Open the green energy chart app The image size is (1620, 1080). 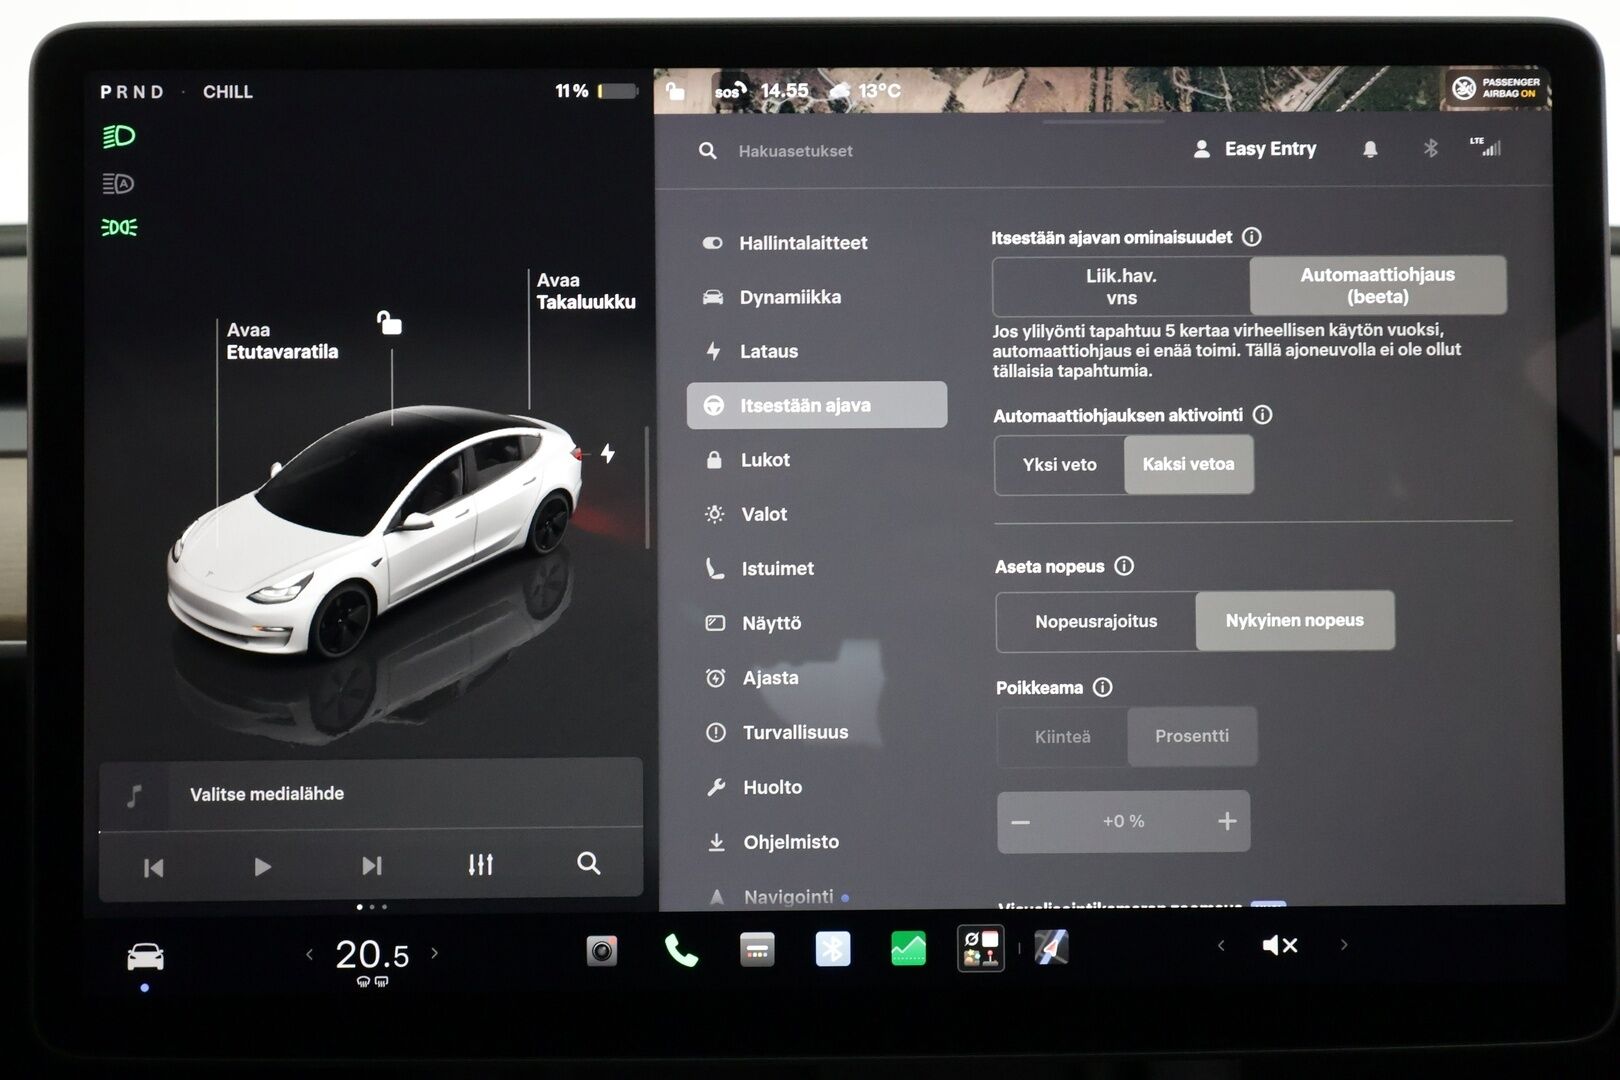click(x=908, y=948)
